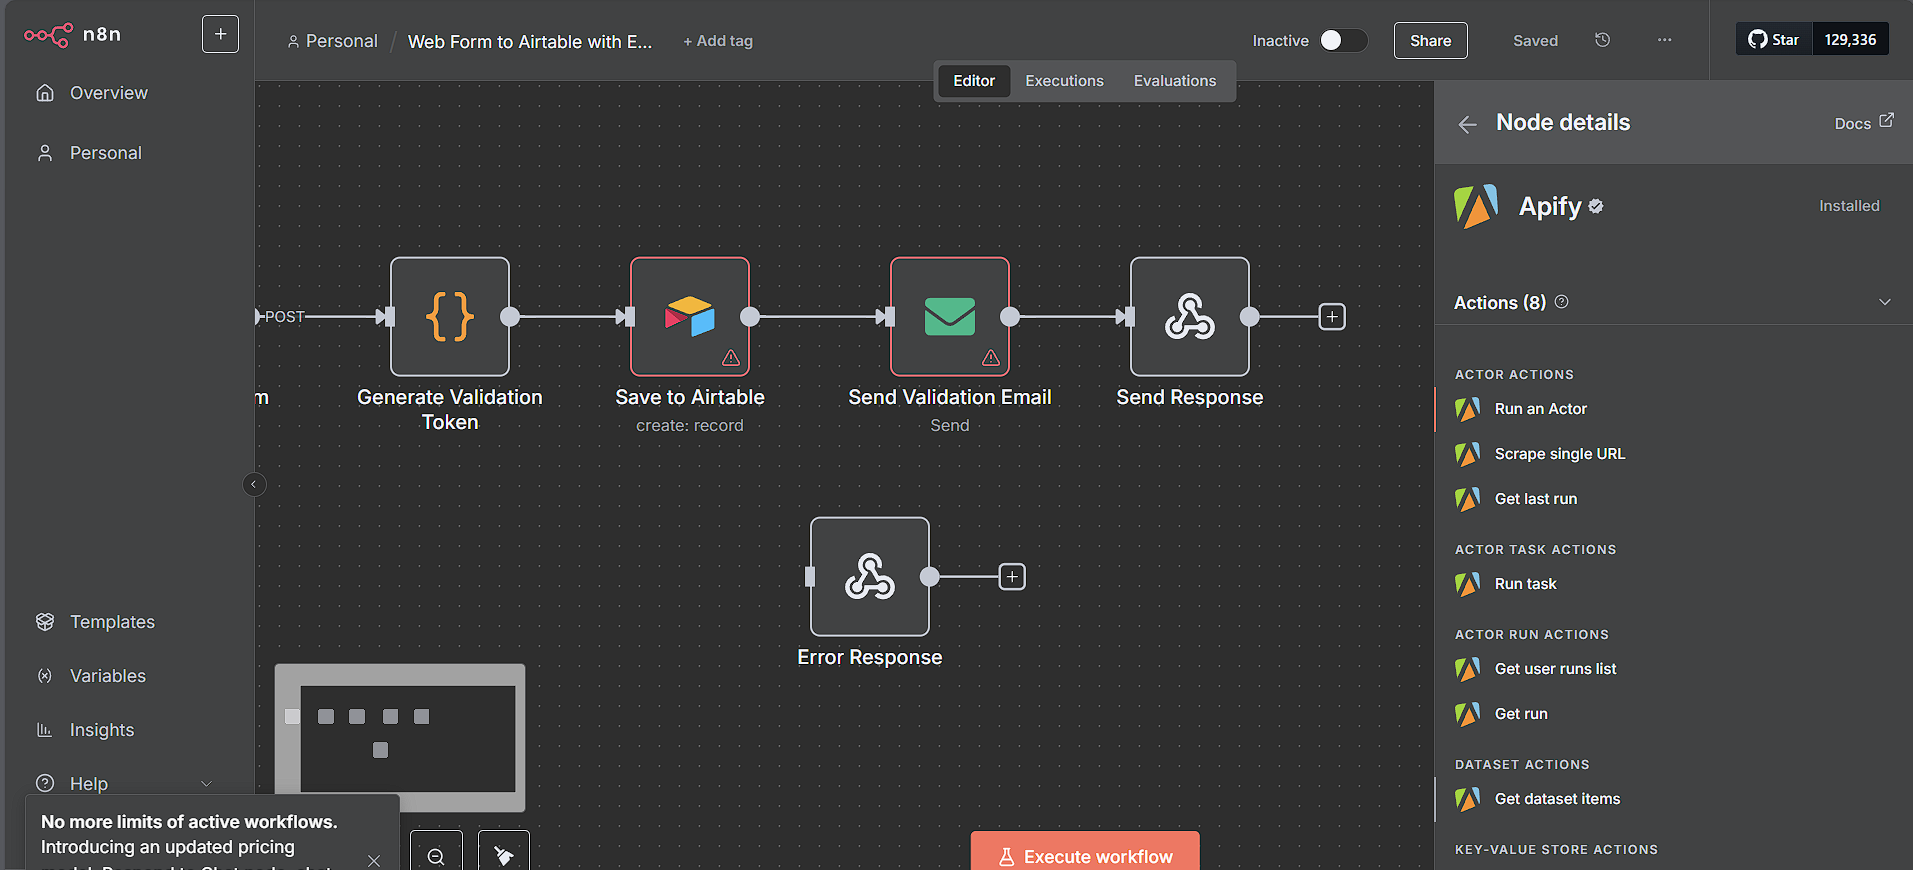1913x870 pixels.
Task: Click the Insights chart icon
Action: [45, 730]
